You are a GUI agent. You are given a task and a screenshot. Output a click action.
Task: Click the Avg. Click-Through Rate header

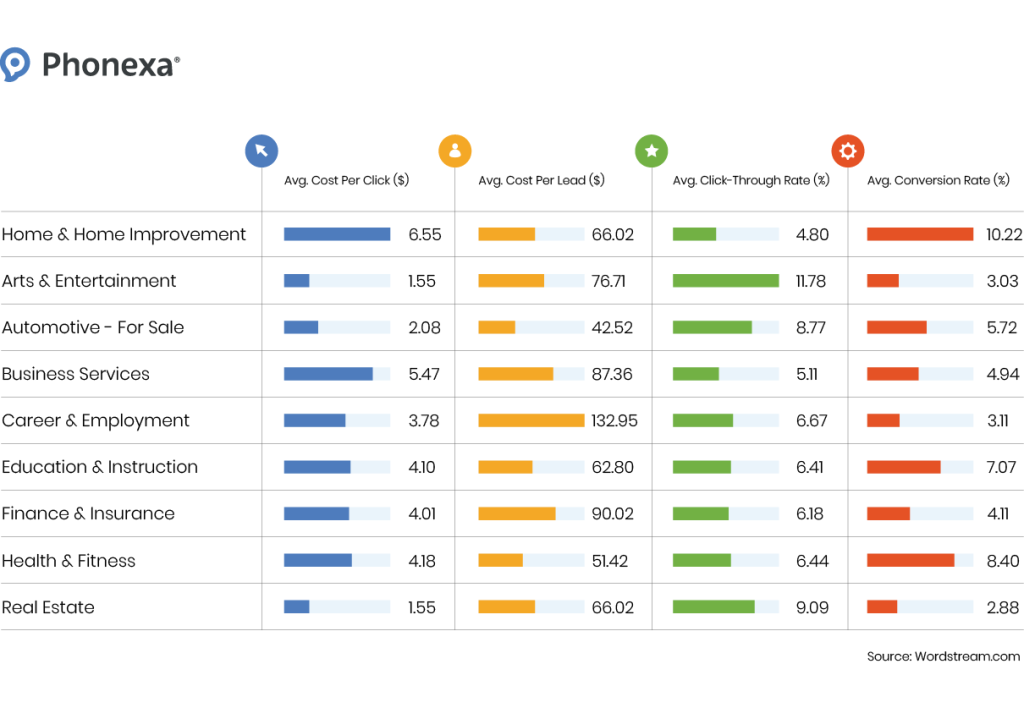(x=751, y=181)
